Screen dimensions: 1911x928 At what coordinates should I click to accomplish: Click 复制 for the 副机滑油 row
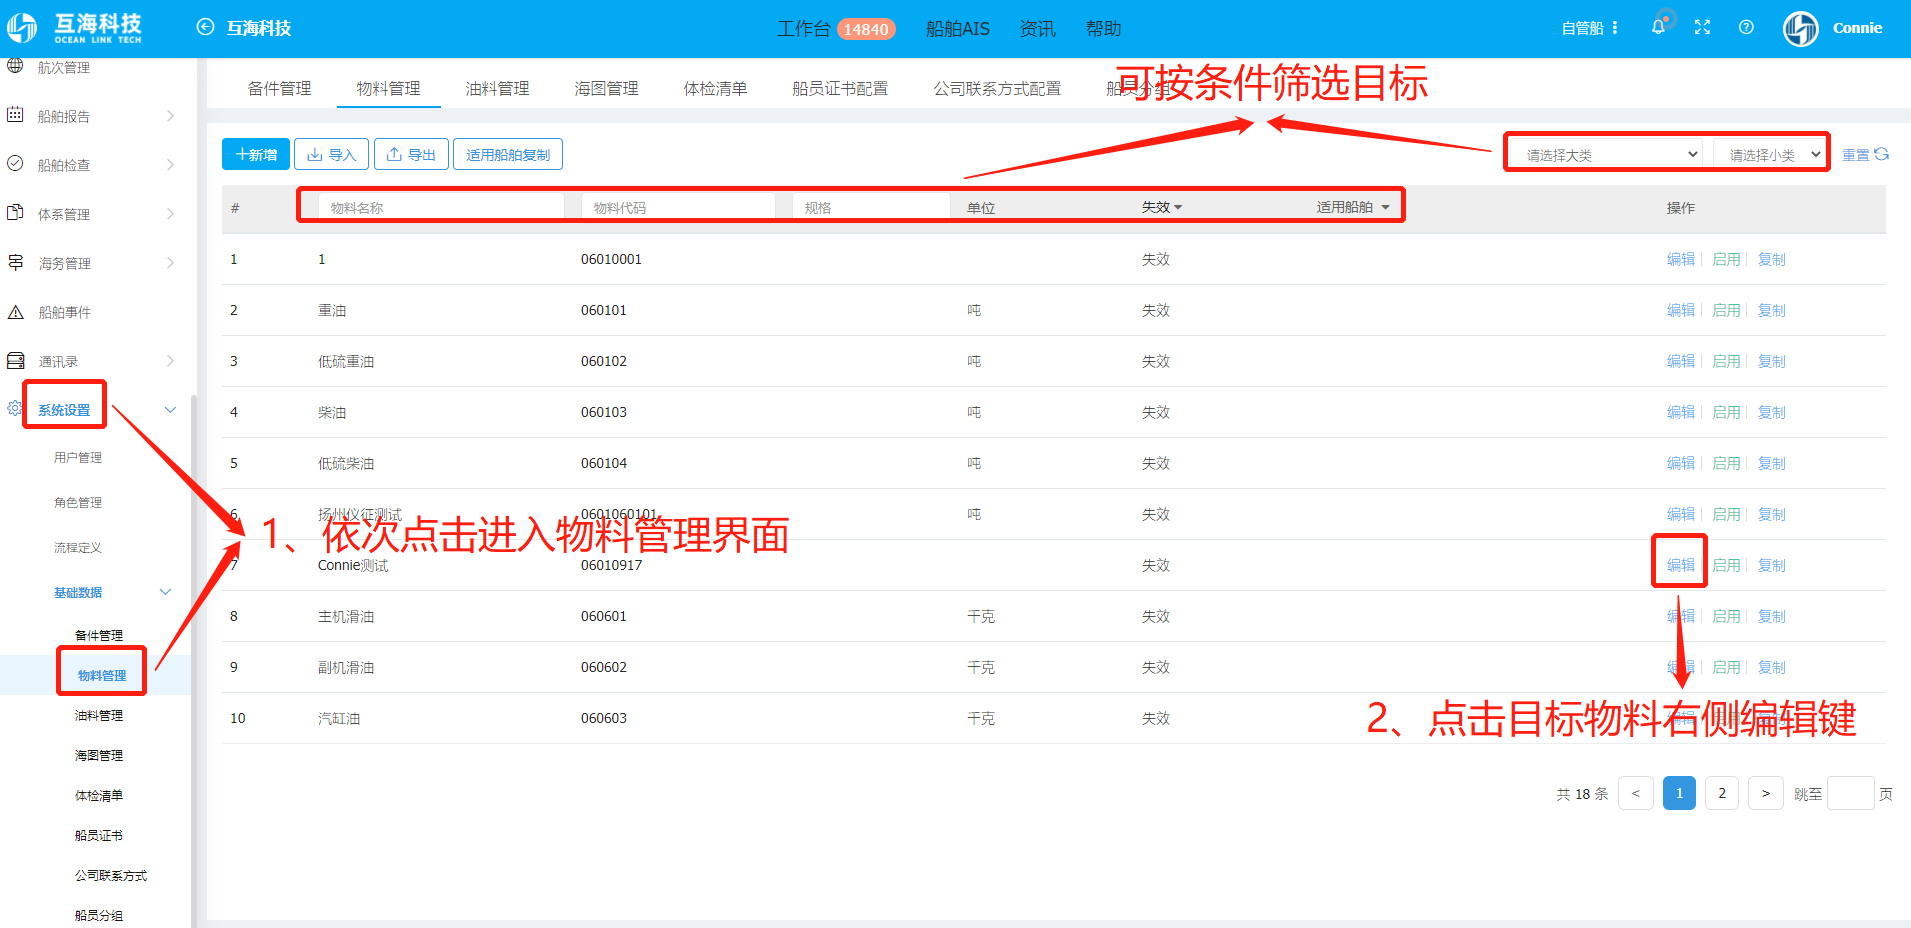tap(1771, 667)
